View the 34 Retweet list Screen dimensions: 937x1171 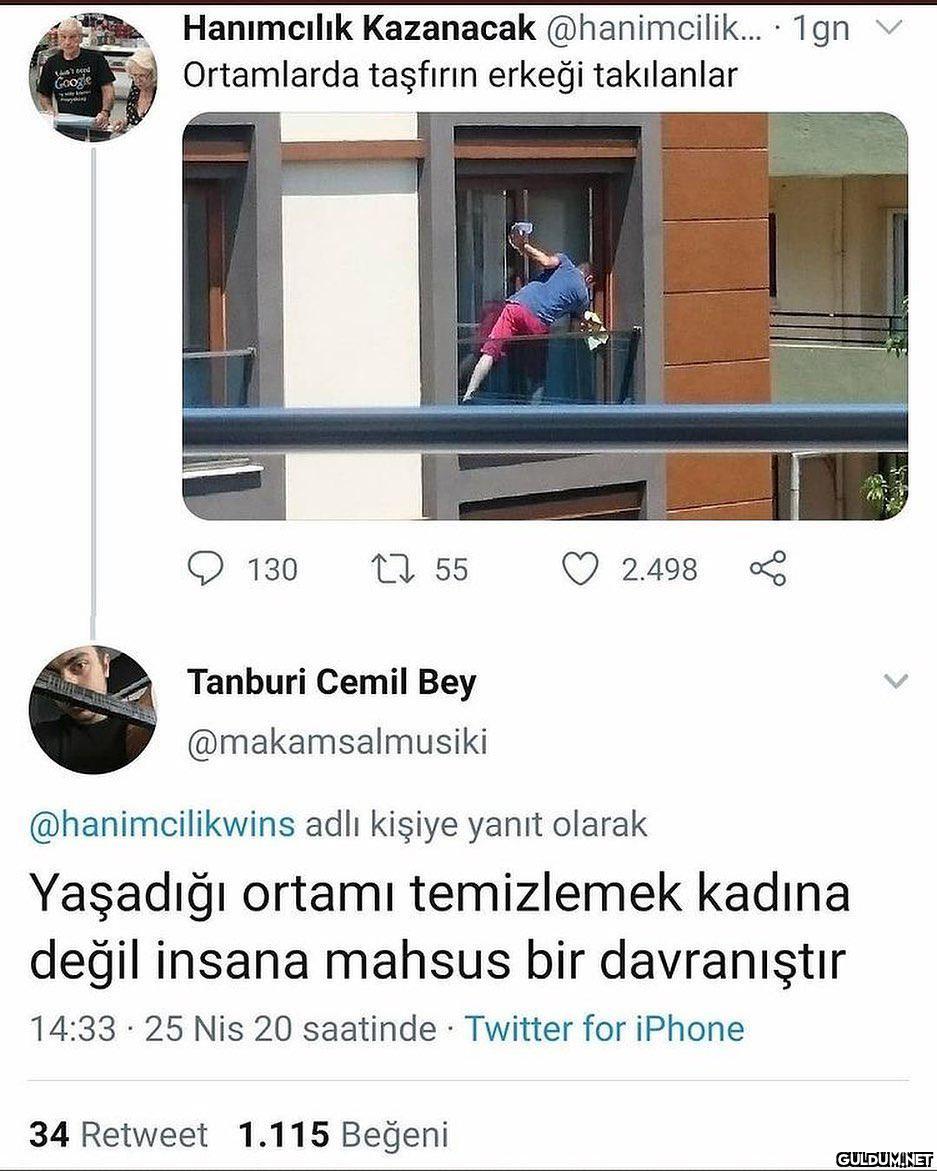(118, 1134)
